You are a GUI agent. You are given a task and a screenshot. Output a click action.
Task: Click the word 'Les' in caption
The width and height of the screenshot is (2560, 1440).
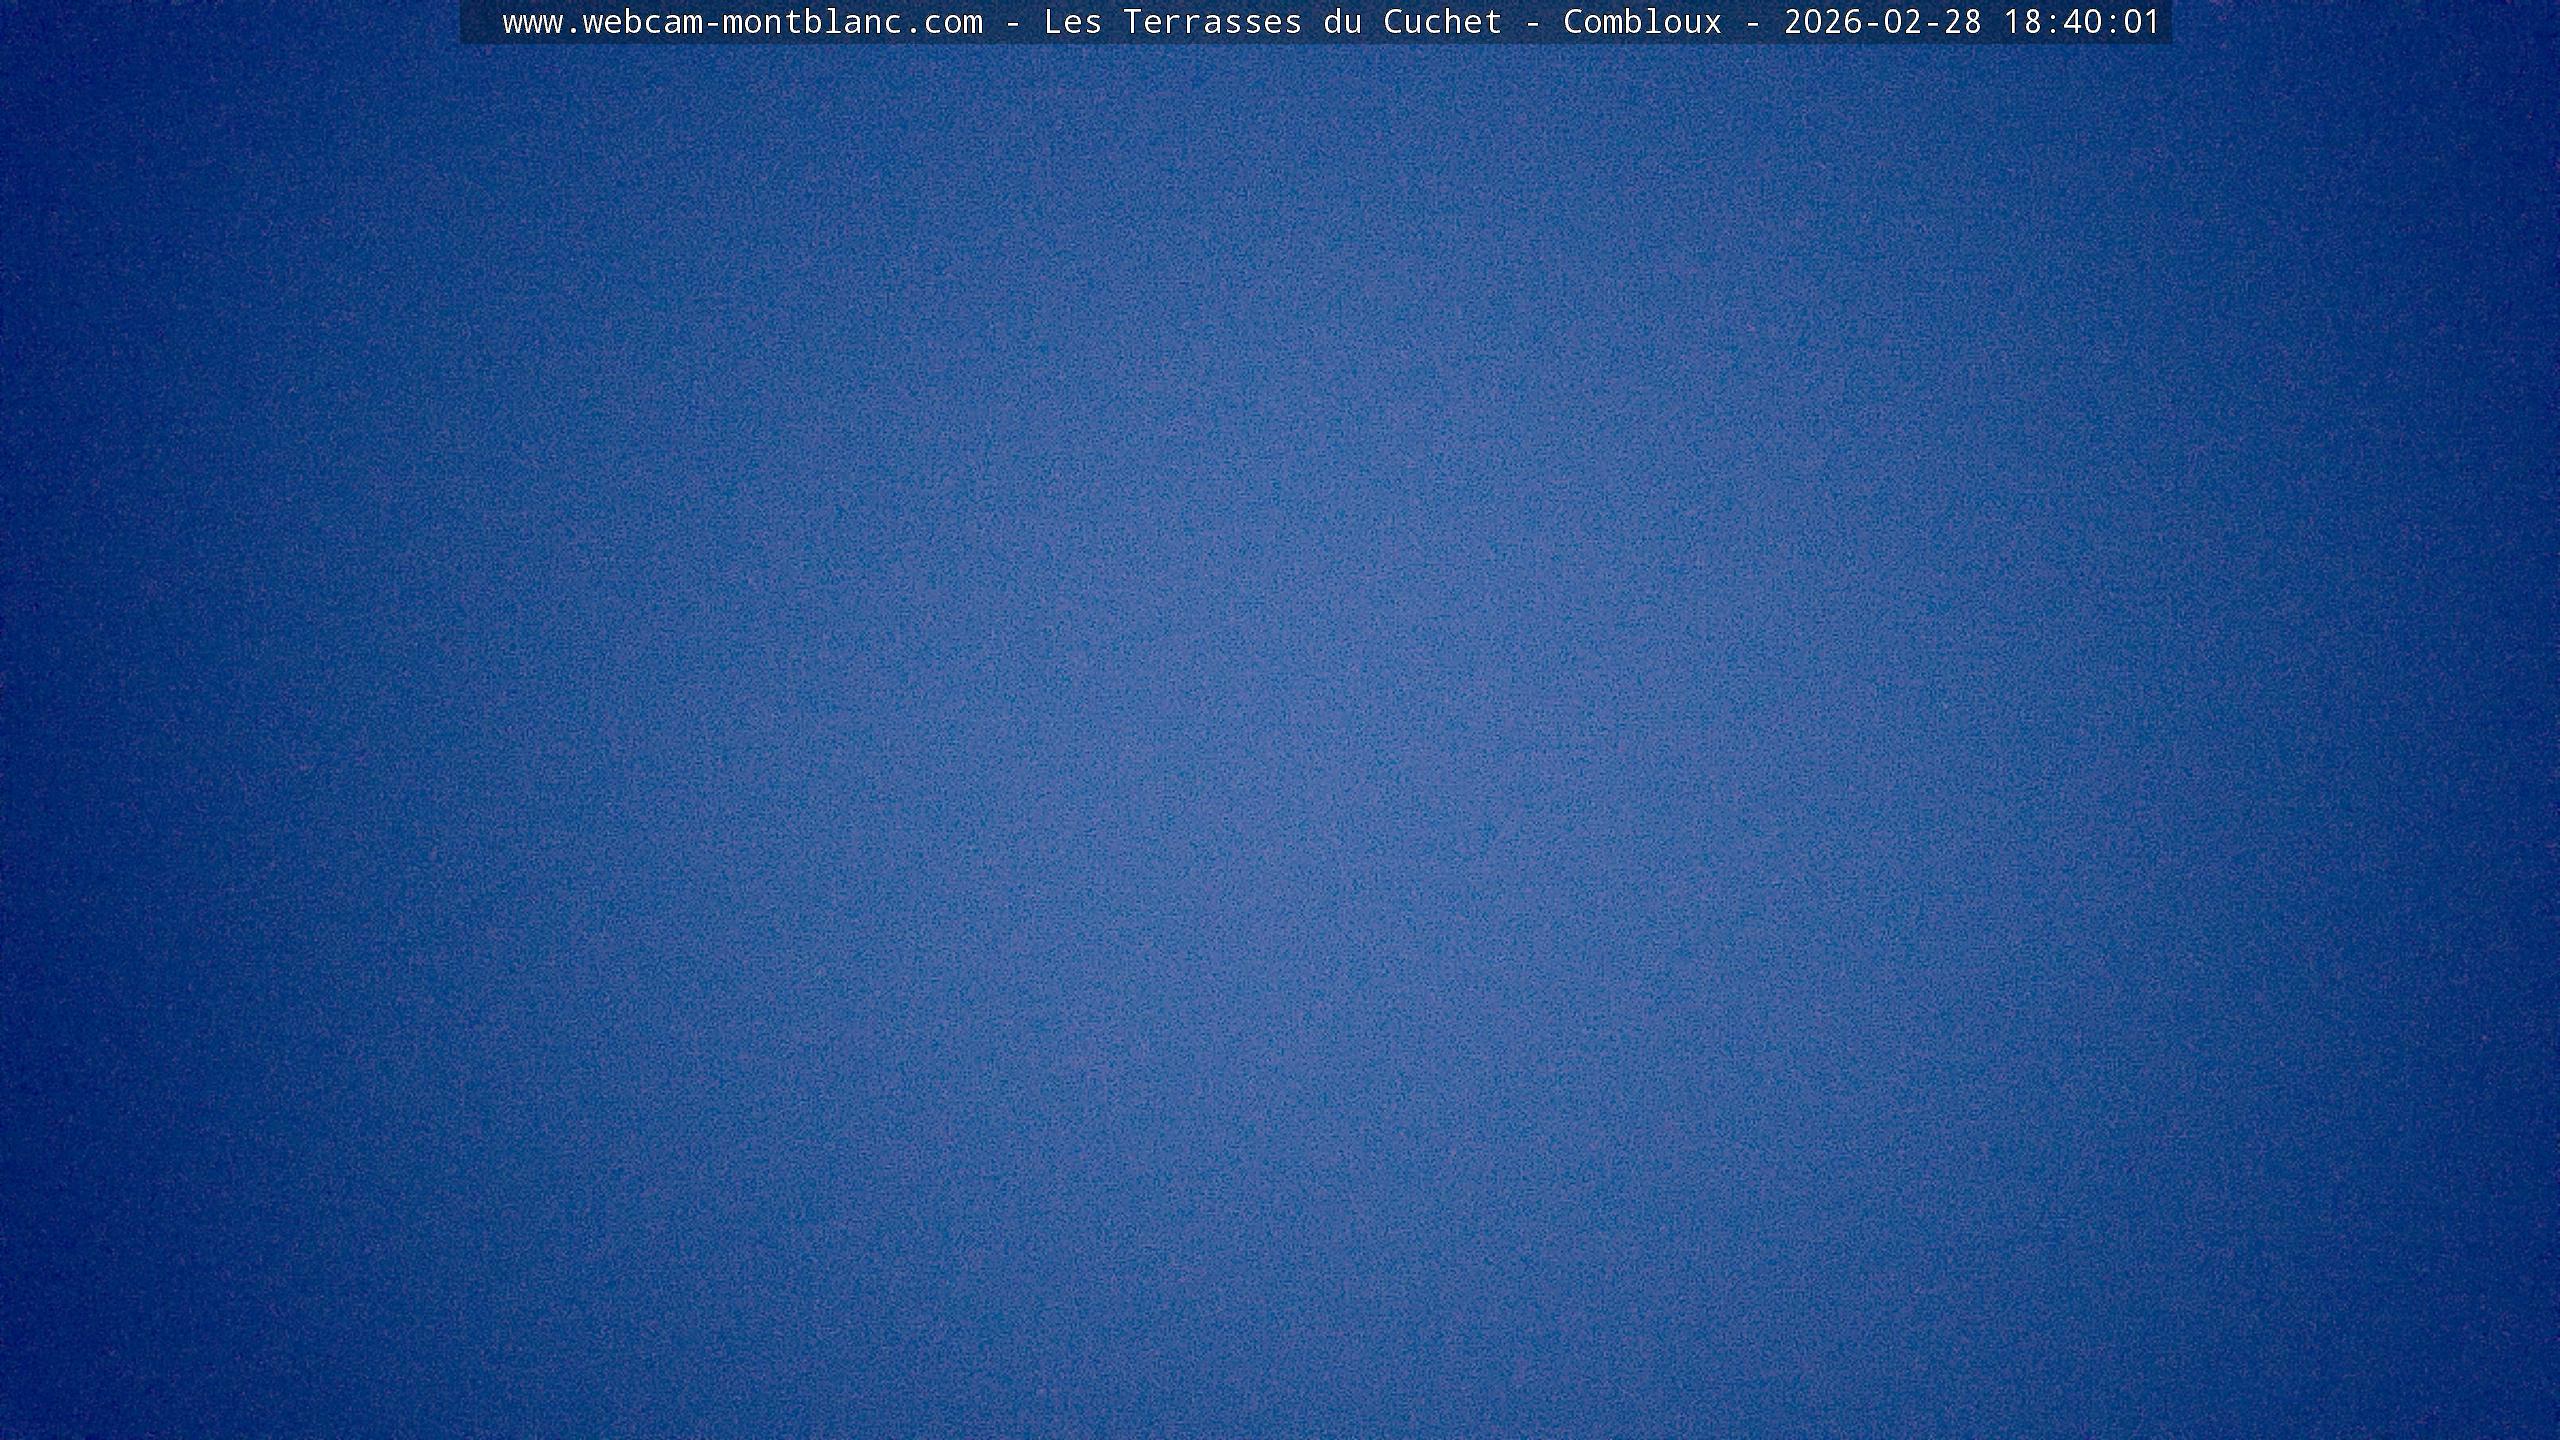pyautogui.click(x=1072, y=22)
